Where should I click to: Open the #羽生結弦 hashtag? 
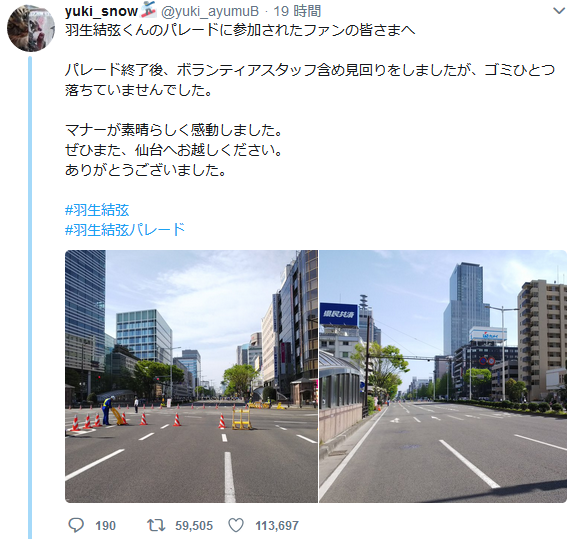[97, 210]
